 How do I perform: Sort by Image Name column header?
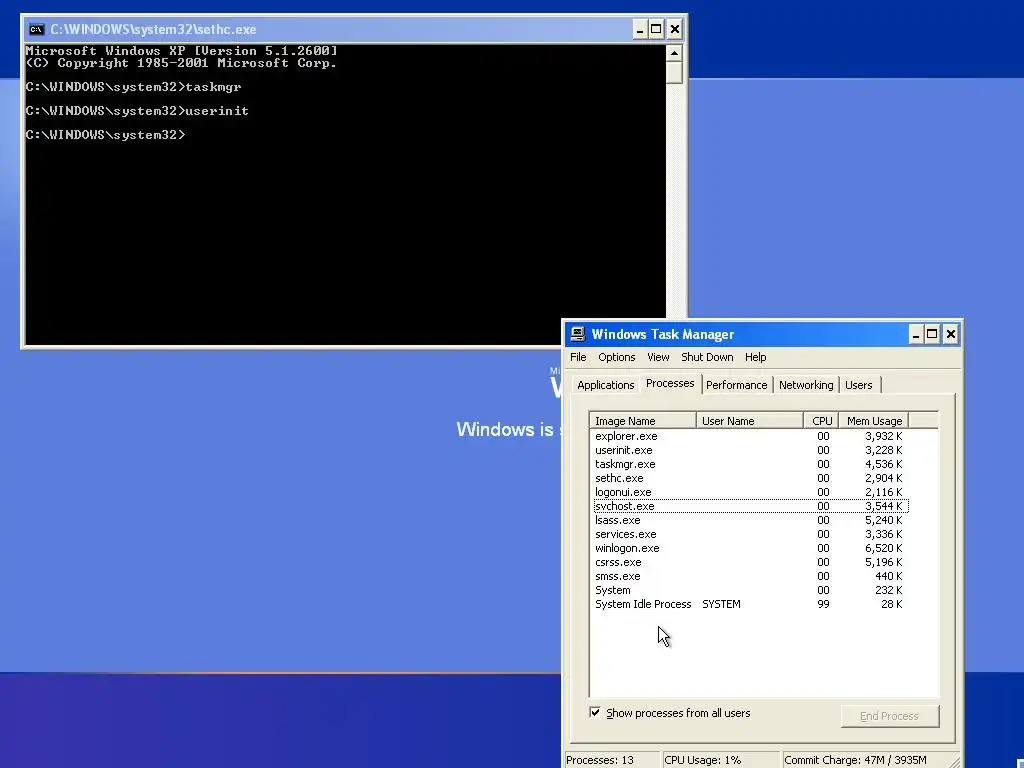point(643,421)
